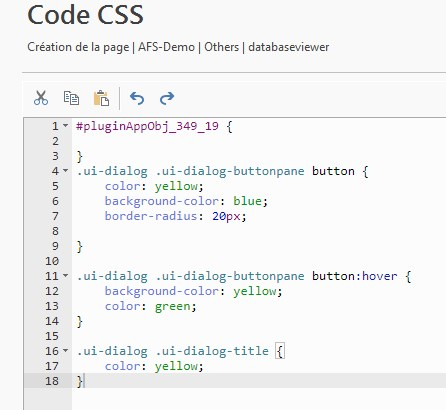The width and height of the screenshot is (446, 410).
Task: Place cursor on empty line 8
Action: point(259,231)
